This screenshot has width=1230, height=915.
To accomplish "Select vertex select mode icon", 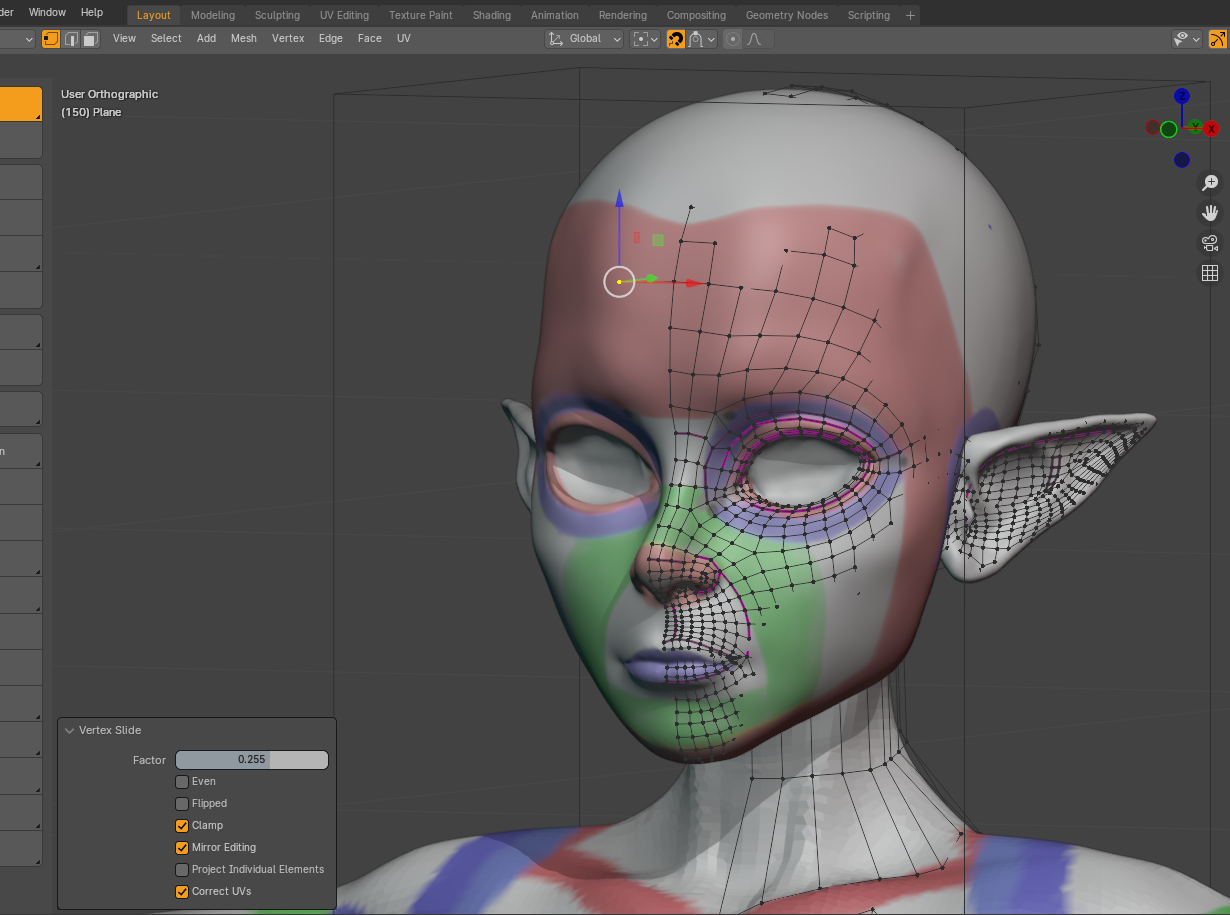I will [50, 39].
